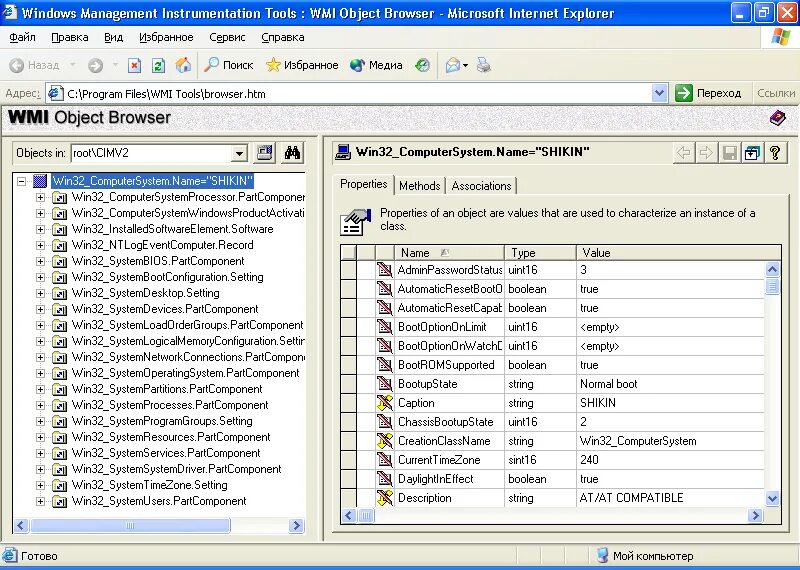Click the object browser back arrow
This screenshot has height=570, width=800.
(684, 153)
